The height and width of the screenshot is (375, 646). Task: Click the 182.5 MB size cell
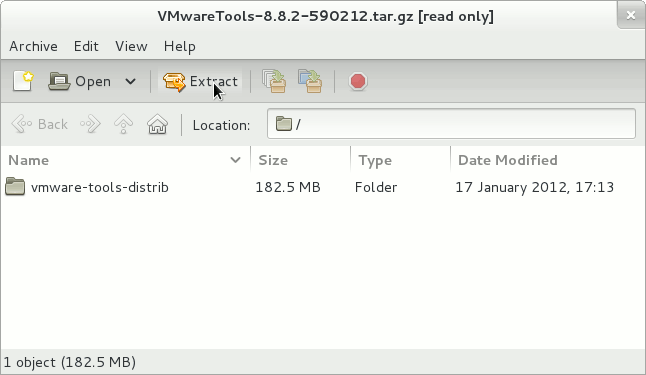288,187
